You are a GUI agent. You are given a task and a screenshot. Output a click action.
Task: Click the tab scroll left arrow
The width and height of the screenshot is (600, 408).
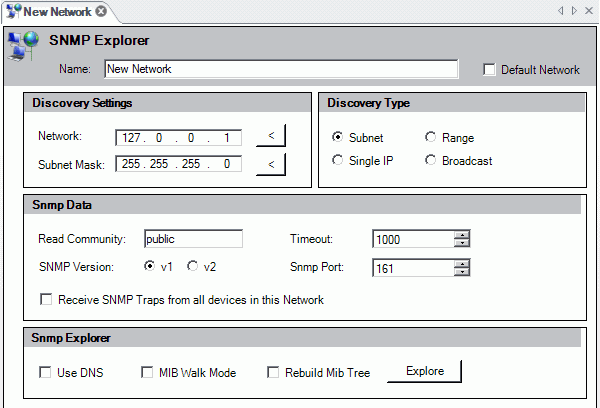pyautogui.click(x=559, y=11)
